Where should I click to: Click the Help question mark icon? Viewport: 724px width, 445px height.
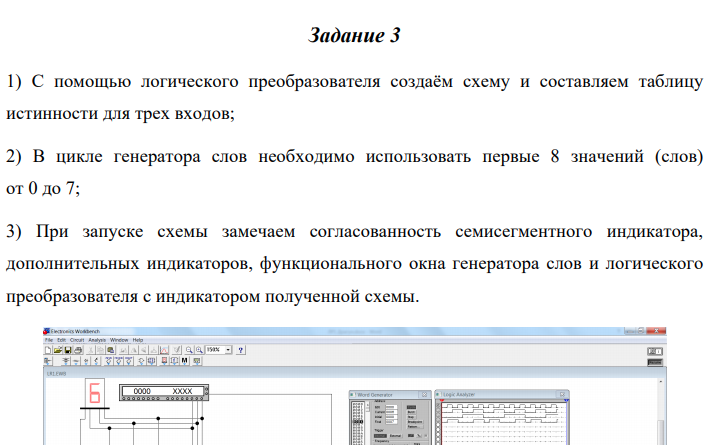[242, 350]
